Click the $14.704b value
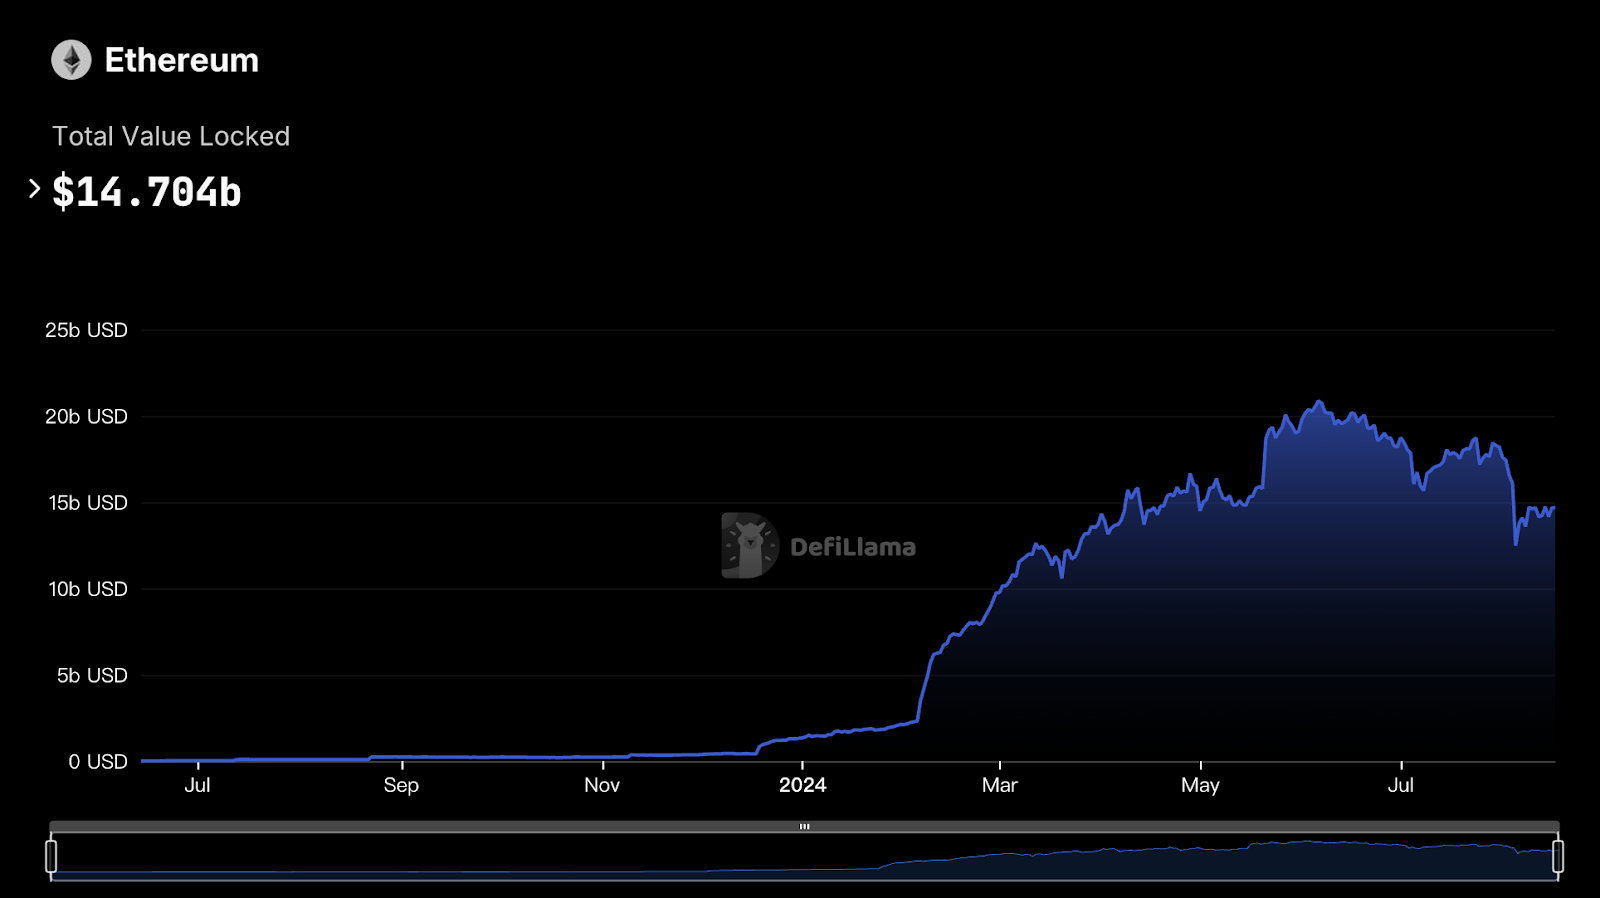The width and height of the screenshot is (1600, 898). point(147,191)
